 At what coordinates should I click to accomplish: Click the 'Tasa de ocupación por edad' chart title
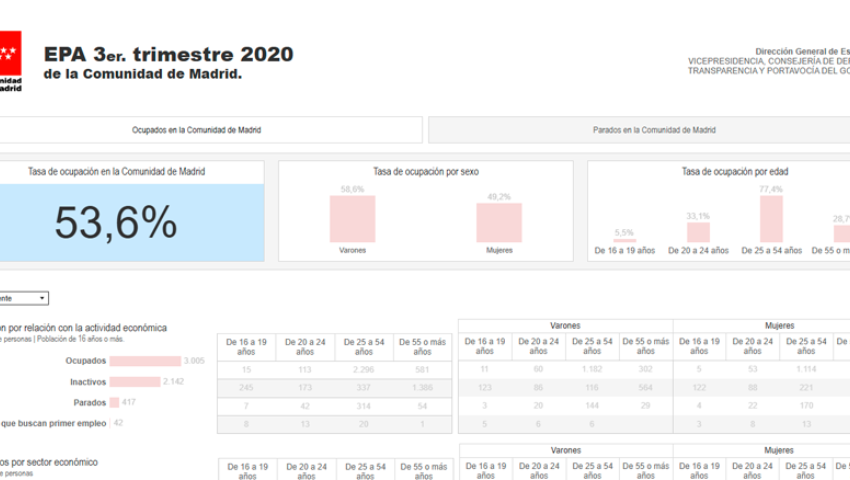735,171
